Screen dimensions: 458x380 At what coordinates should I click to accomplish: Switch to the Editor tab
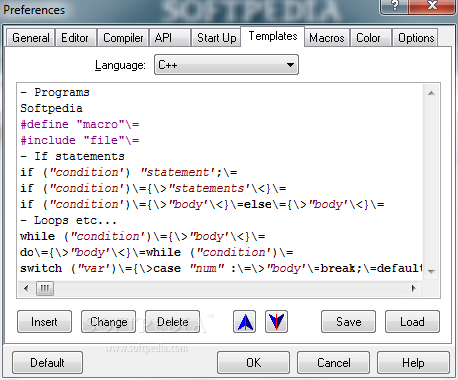coord(75,38)
